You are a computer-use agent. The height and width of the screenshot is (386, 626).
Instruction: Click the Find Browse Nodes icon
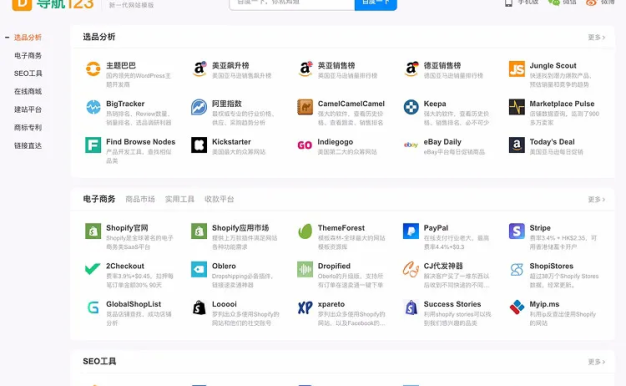[93, 145]
